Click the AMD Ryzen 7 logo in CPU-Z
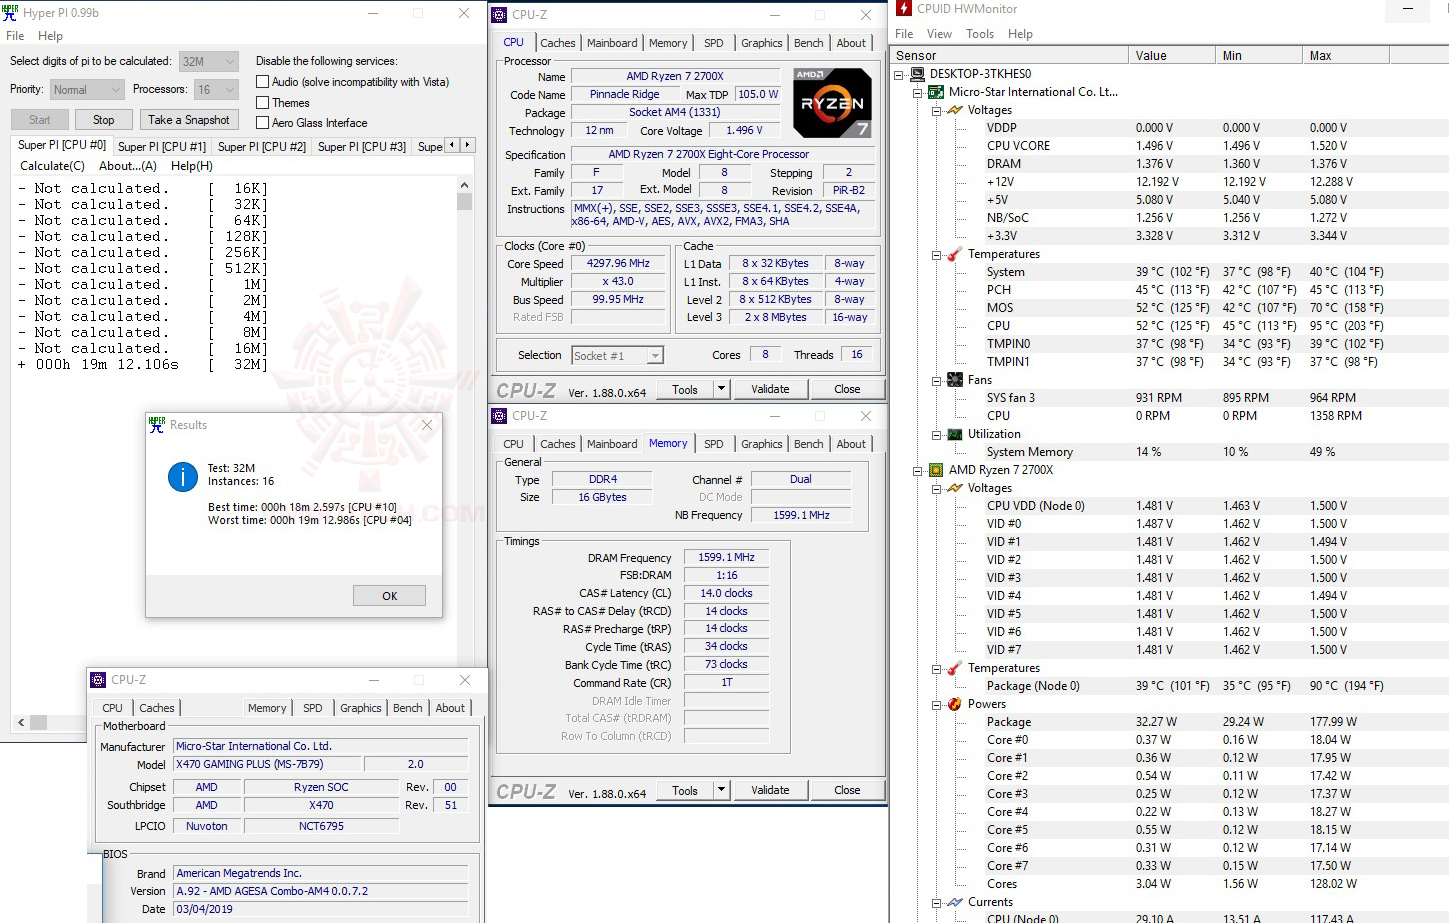 (832, 101)
